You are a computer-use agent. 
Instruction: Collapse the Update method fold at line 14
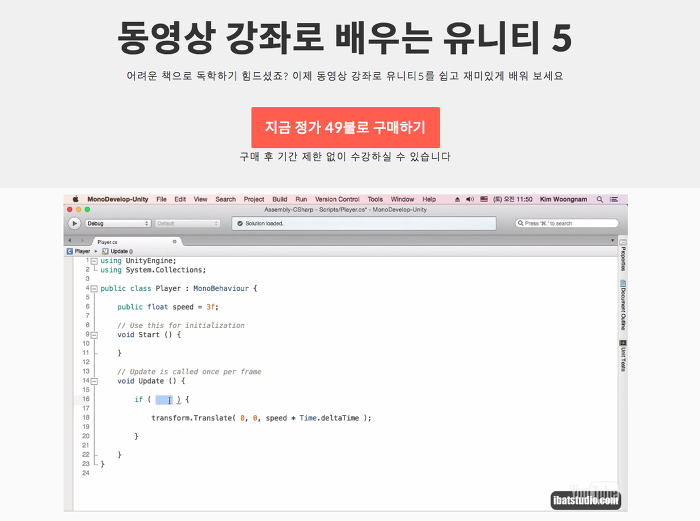pyautogui.click(x=94, y=381)
